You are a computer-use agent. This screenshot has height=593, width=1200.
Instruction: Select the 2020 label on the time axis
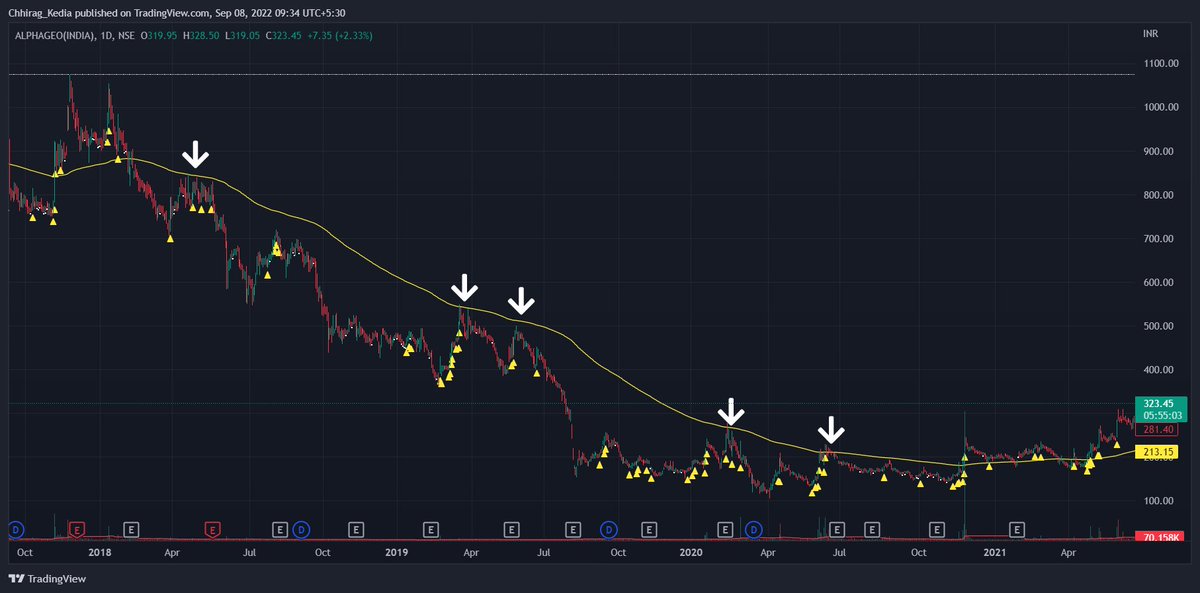coord(693,551)
